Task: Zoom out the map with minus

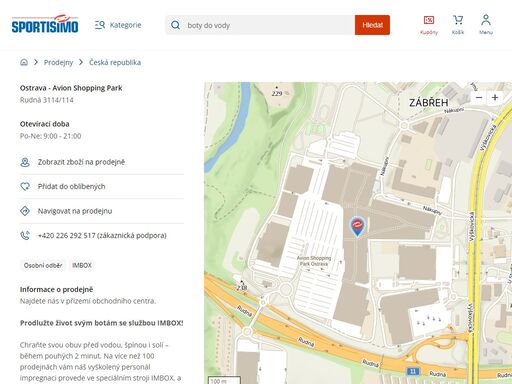Action: click(479, 97)
